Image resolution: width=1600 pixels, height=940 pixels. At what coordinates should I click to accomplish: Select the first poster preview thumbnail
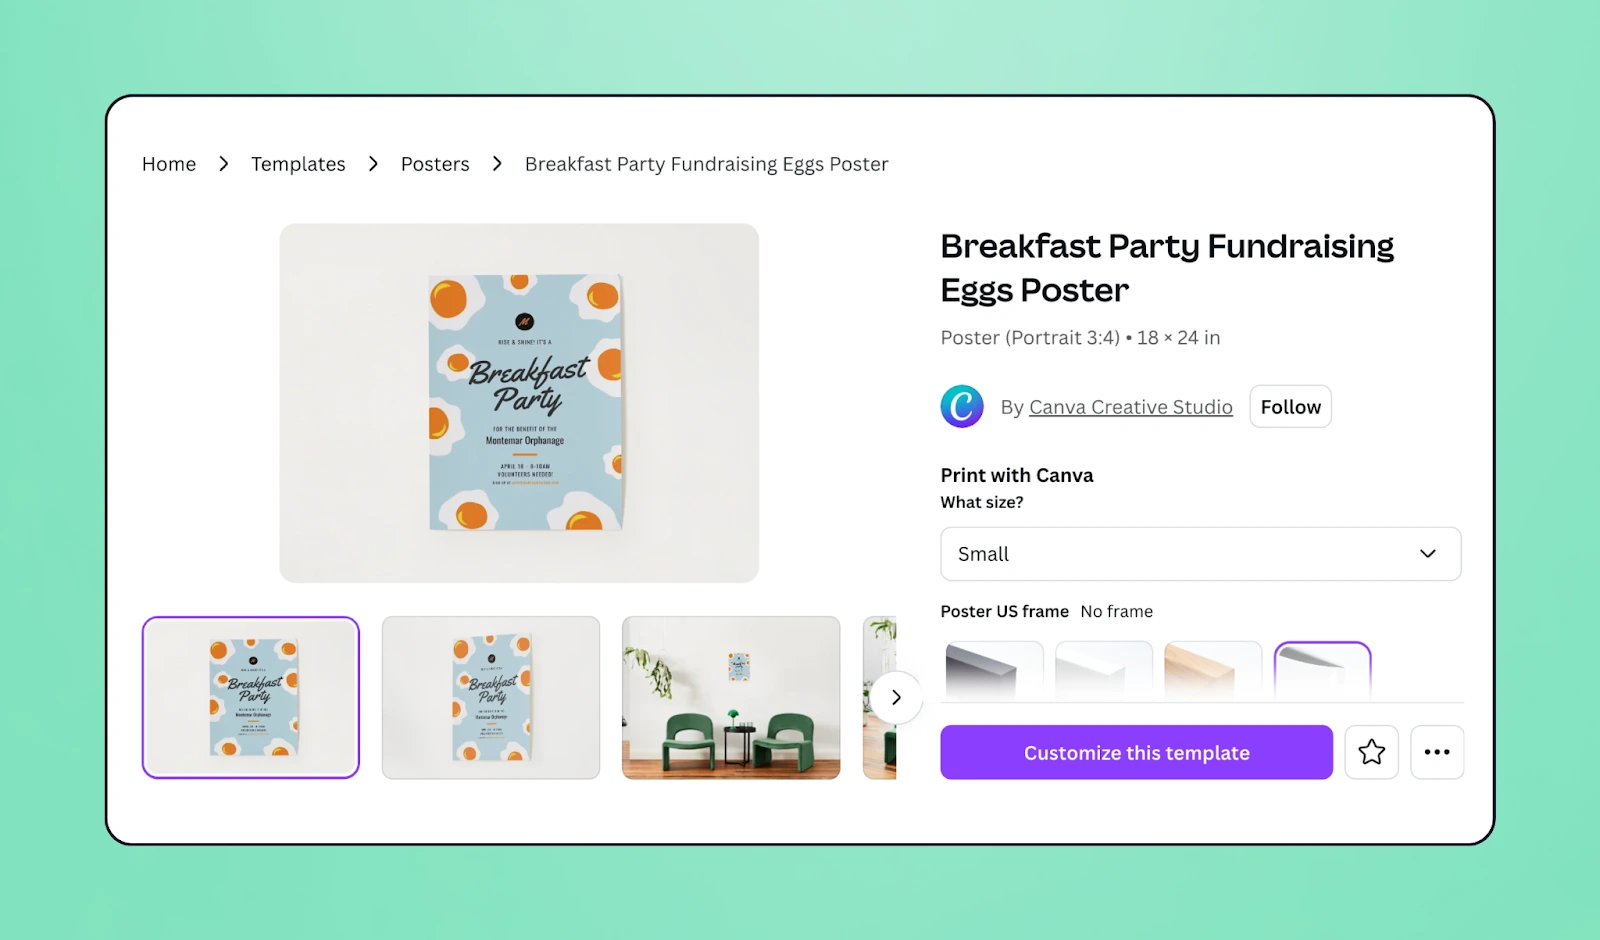(251, 697)
